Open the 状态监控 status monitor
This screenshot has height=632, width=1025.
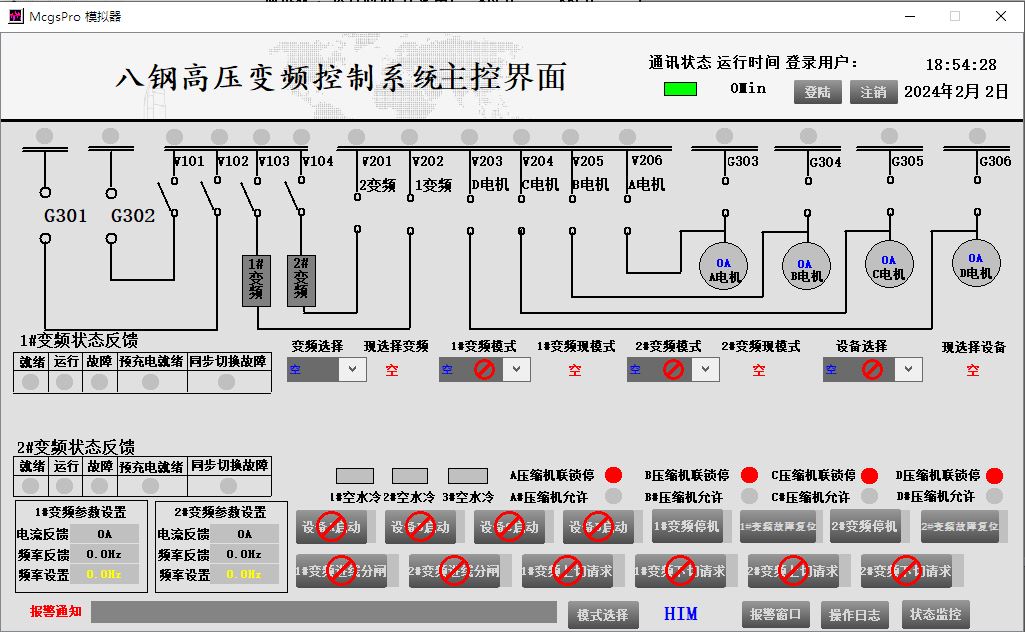[x=935, y=614]
